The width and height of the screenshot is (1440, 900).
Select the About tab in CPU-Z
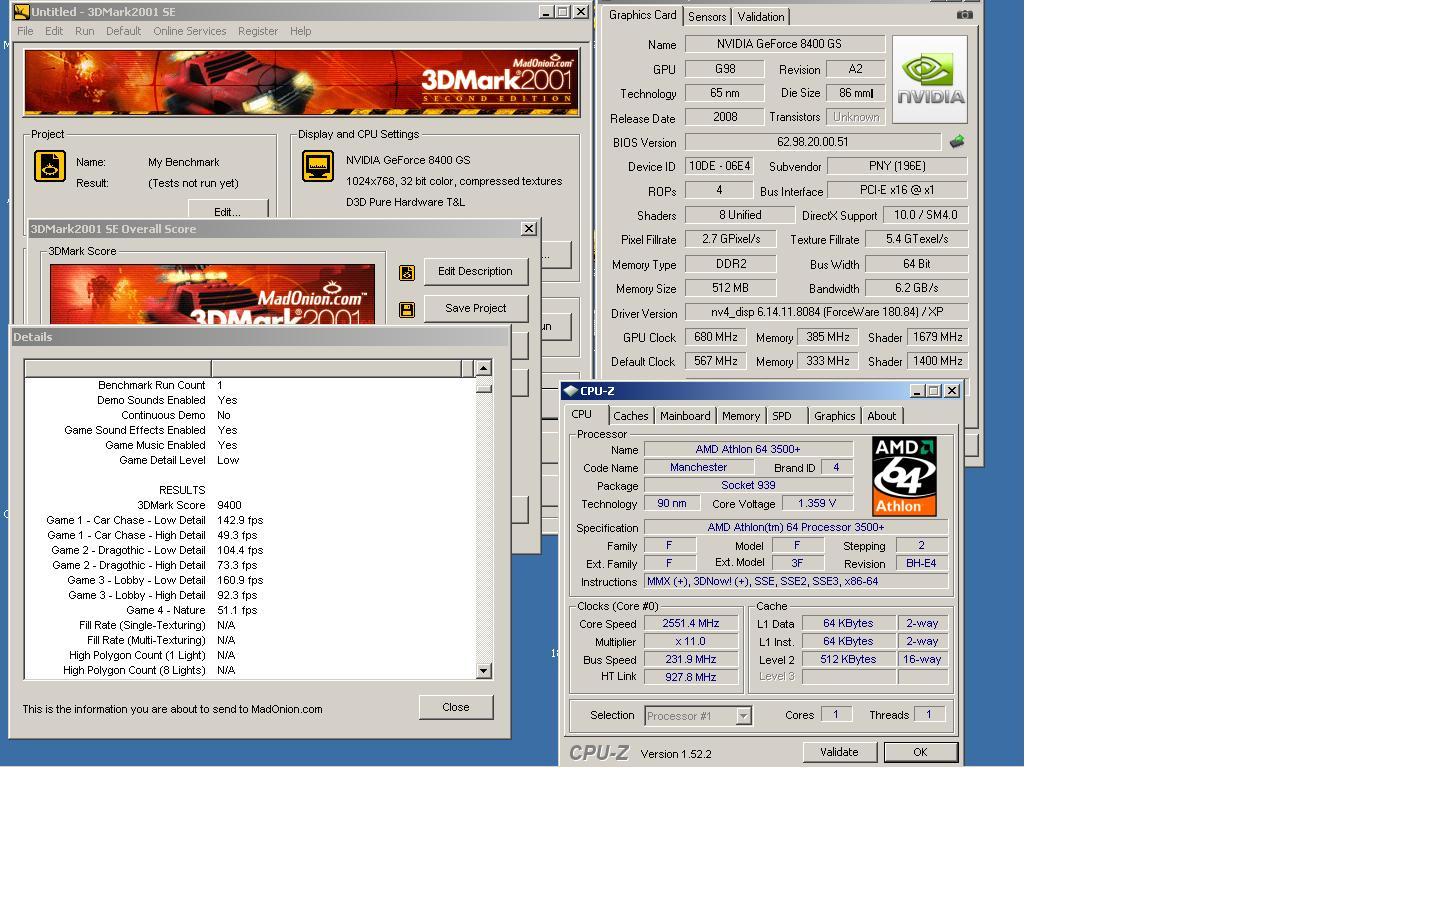(882, 416)
